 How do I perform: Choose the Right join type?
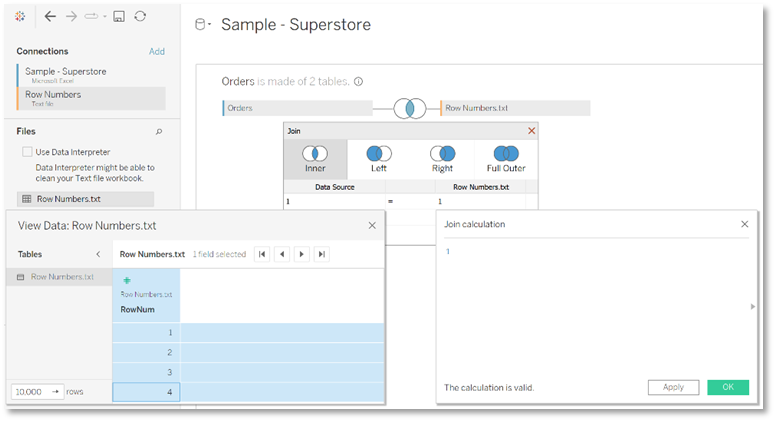point(442,158)
